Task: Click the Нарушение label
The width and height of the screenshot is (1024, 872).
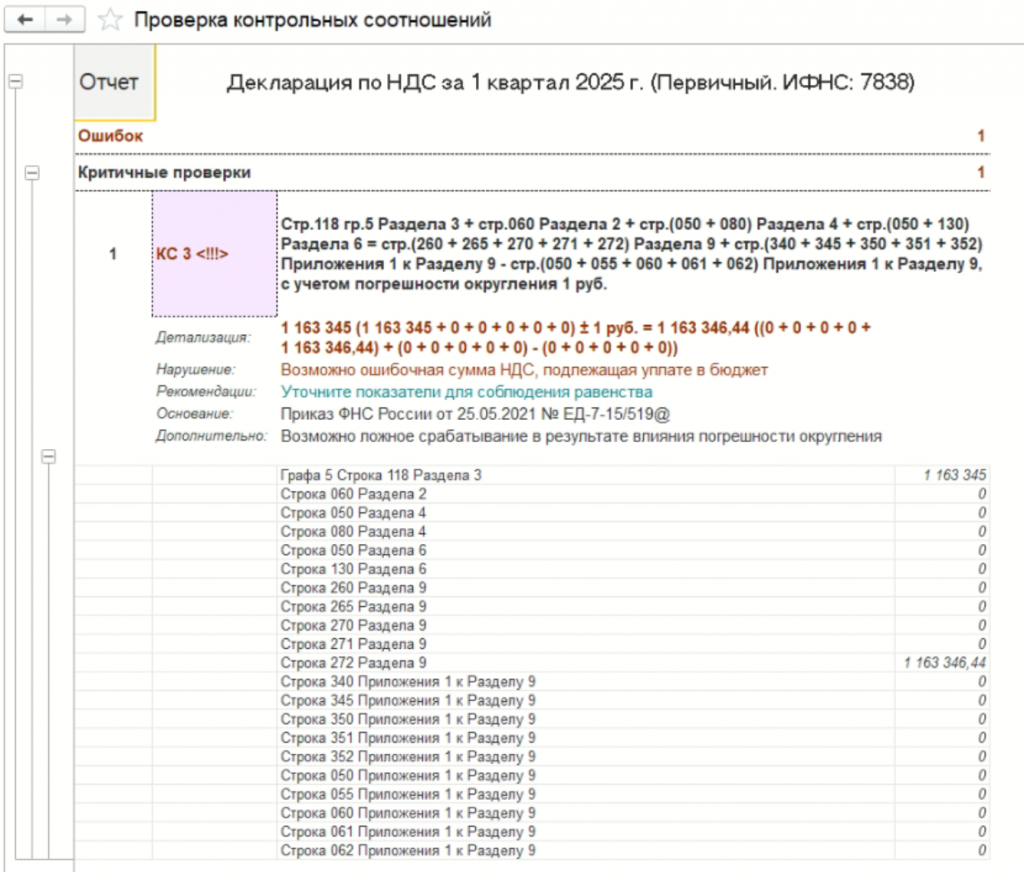Action: coord(196,370)
